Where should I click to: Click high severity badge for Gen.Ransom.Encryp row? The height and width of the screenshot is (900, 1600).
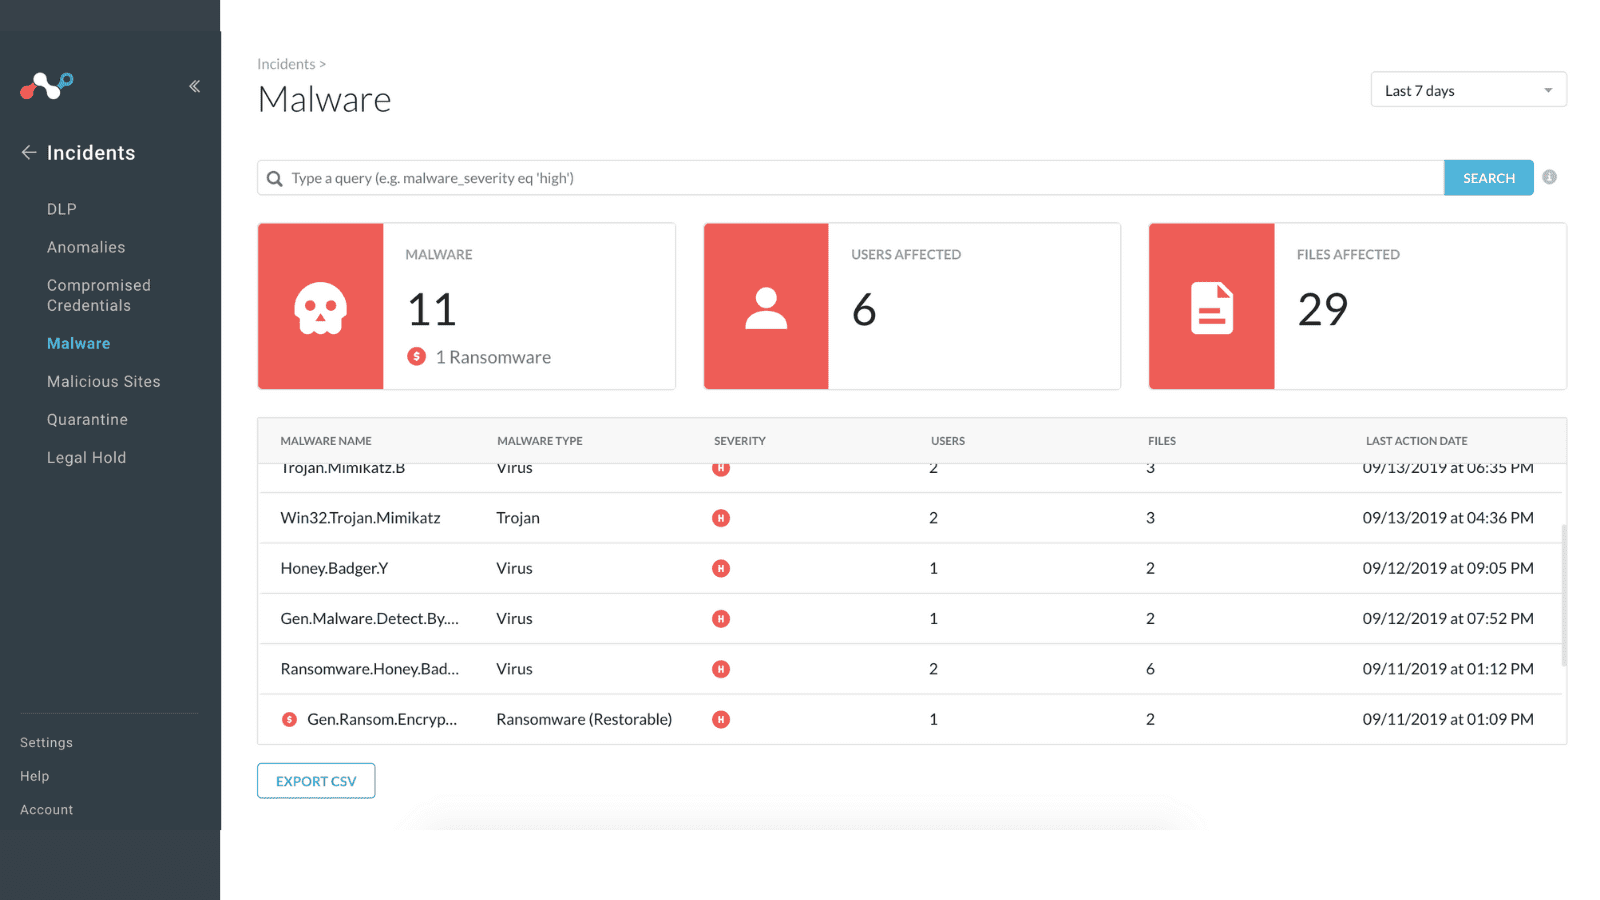click(x=721, y=719)
